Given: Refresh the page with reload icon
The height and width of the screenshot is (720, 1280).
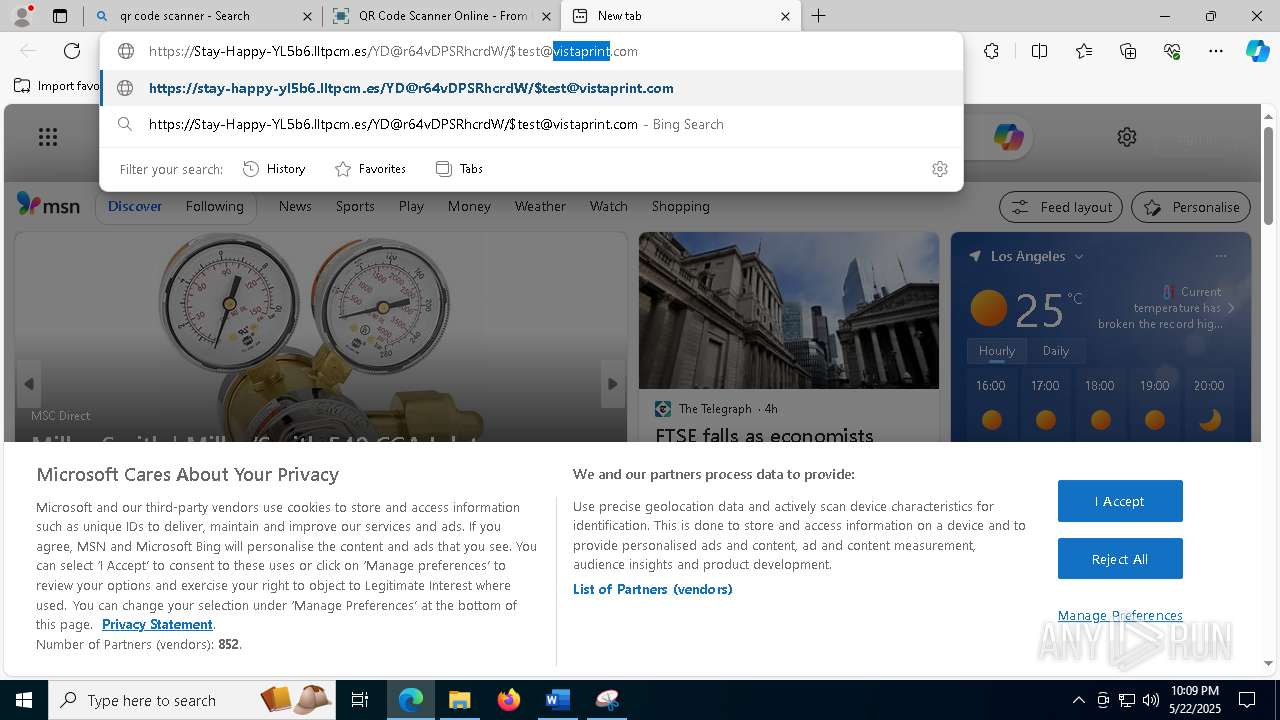Looking at the screenshot, I should (x=72, y=51).
